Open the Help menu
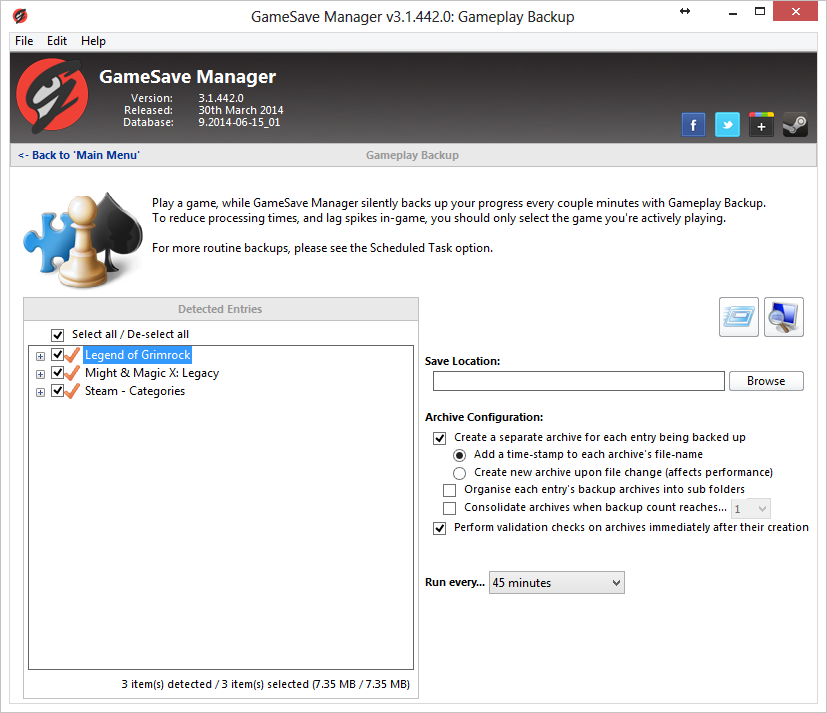This screenshot has width=827, height=713. click(93, 41)
